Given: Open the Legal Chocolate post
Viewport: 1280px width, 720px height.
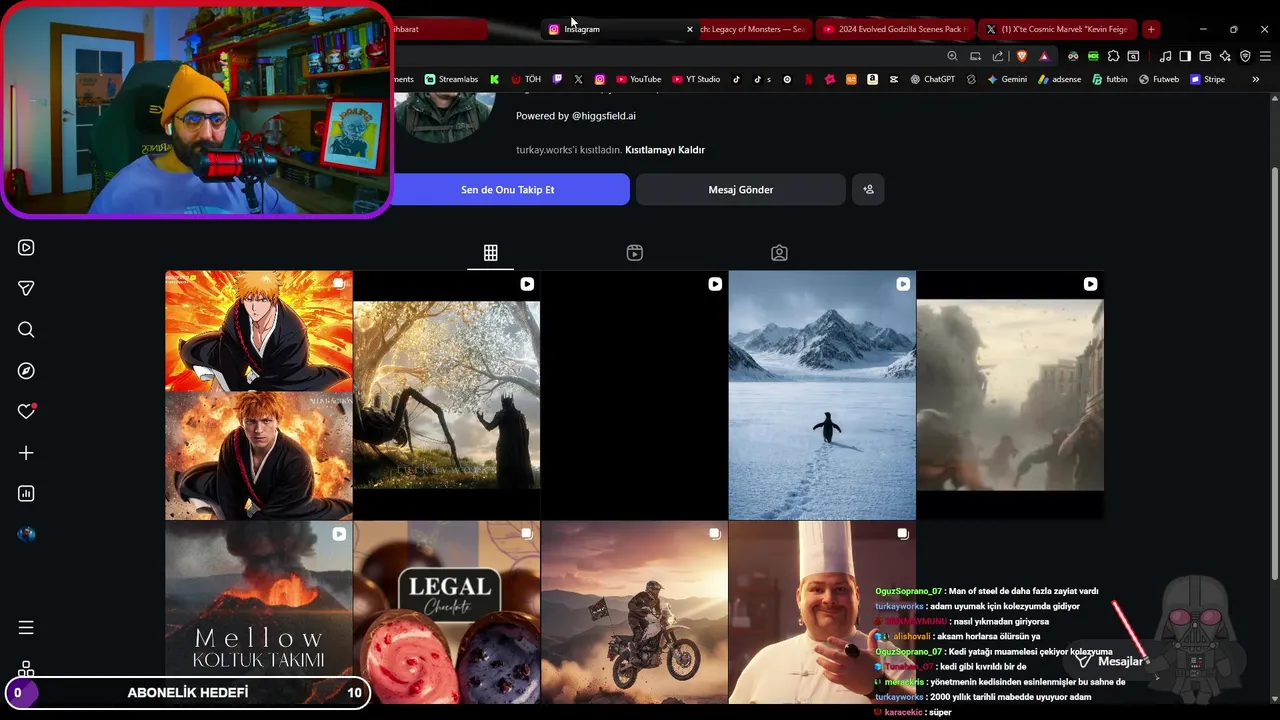Looking at the screenshot, I should tap(447, 613).
